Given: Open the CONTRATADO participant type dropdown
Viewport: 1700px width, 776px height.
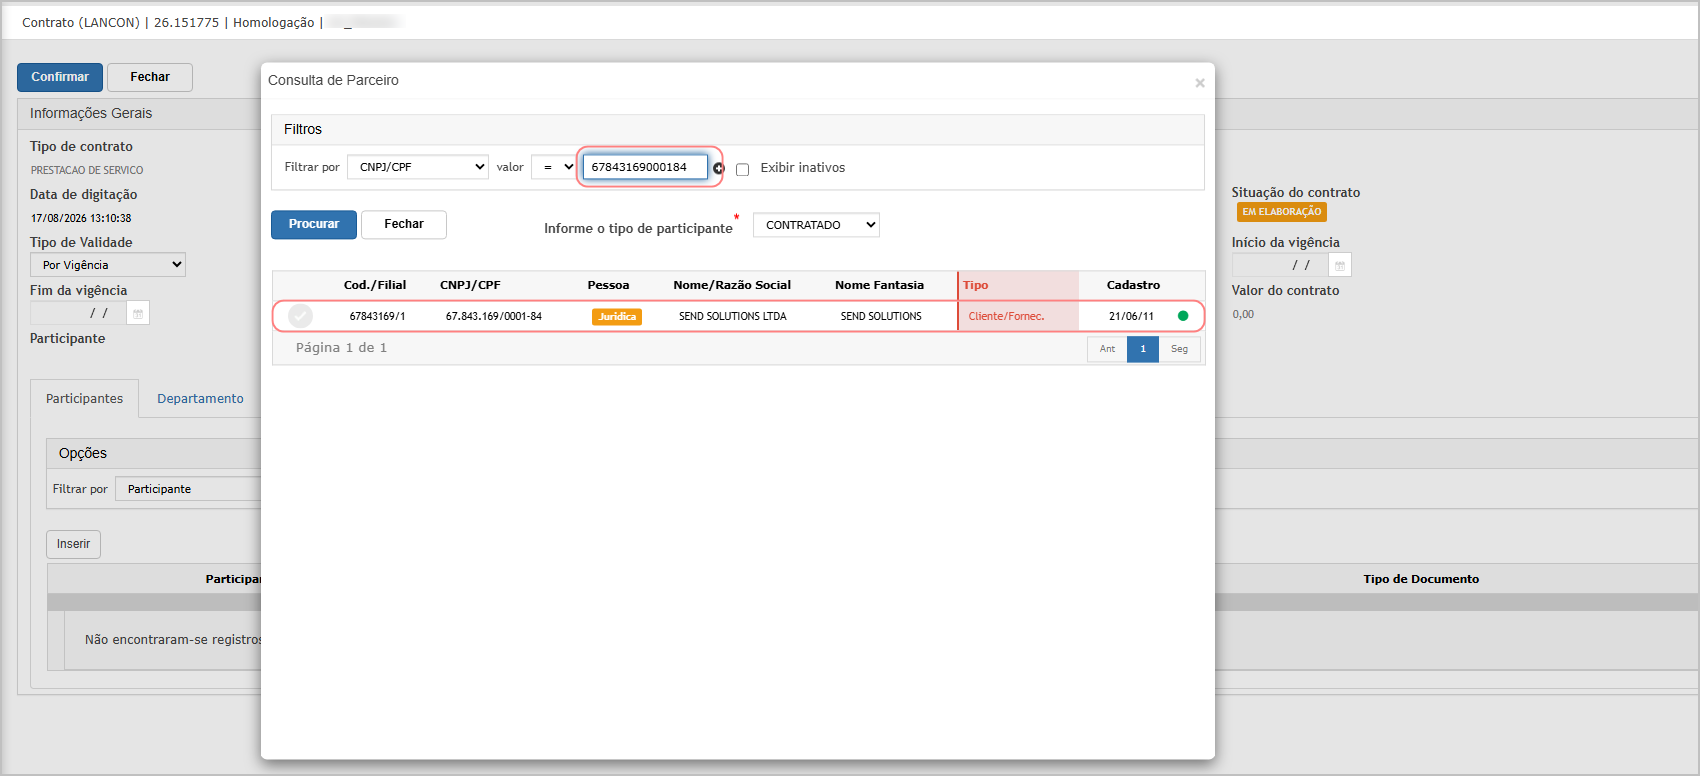Looking at the screenshot, I should tap(816, 225).
